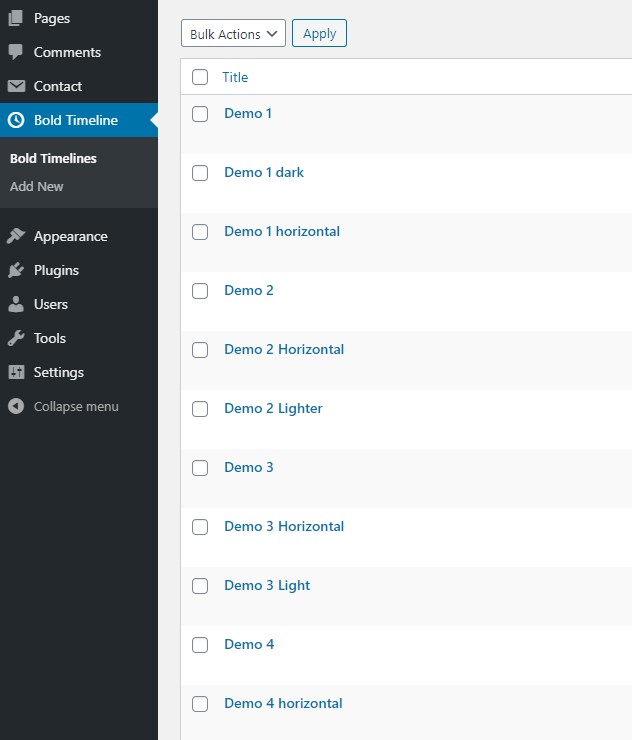The image size is (632, 740).
Task: Check the Demo 4 checkbox
Action: click(200, 645)
